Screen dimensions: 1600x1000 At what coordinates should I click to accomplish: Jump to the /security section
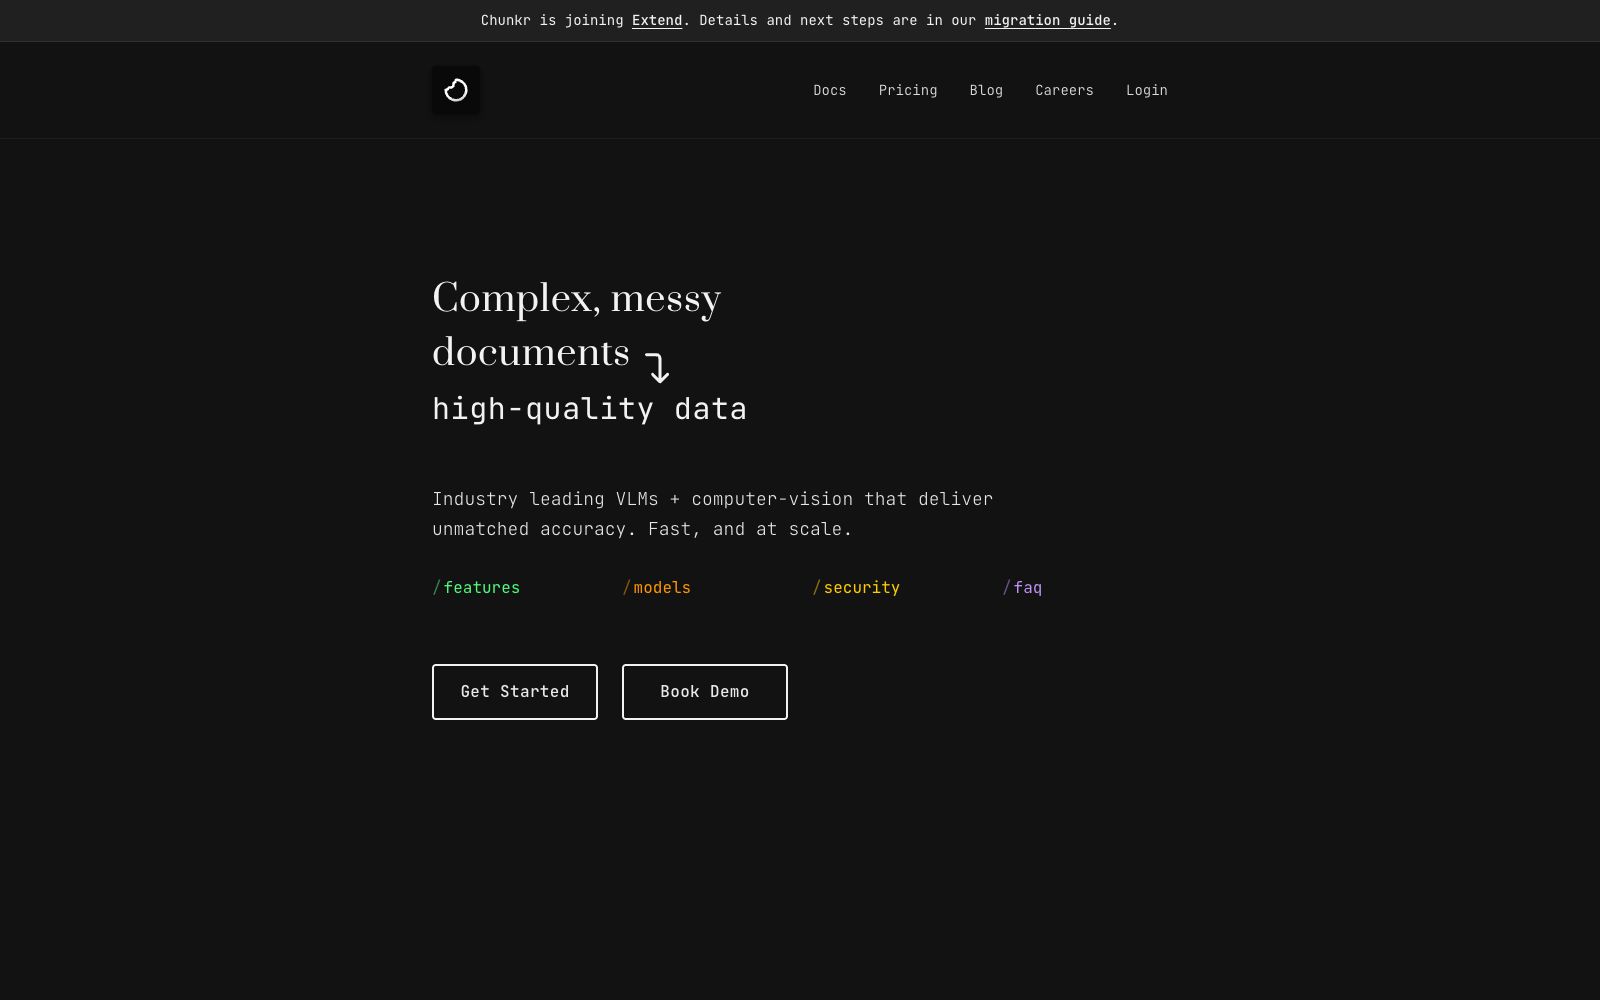point(856,588)
